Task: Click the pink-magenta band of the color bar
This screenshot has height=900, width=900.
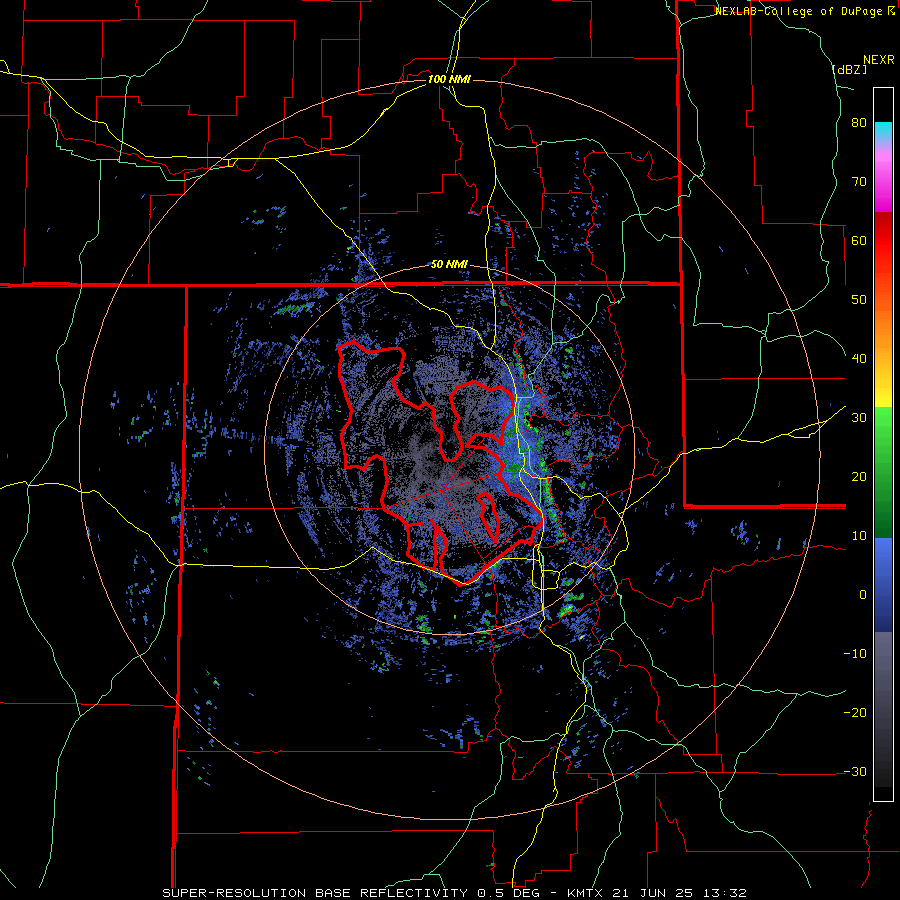Action: coord(883,178)
